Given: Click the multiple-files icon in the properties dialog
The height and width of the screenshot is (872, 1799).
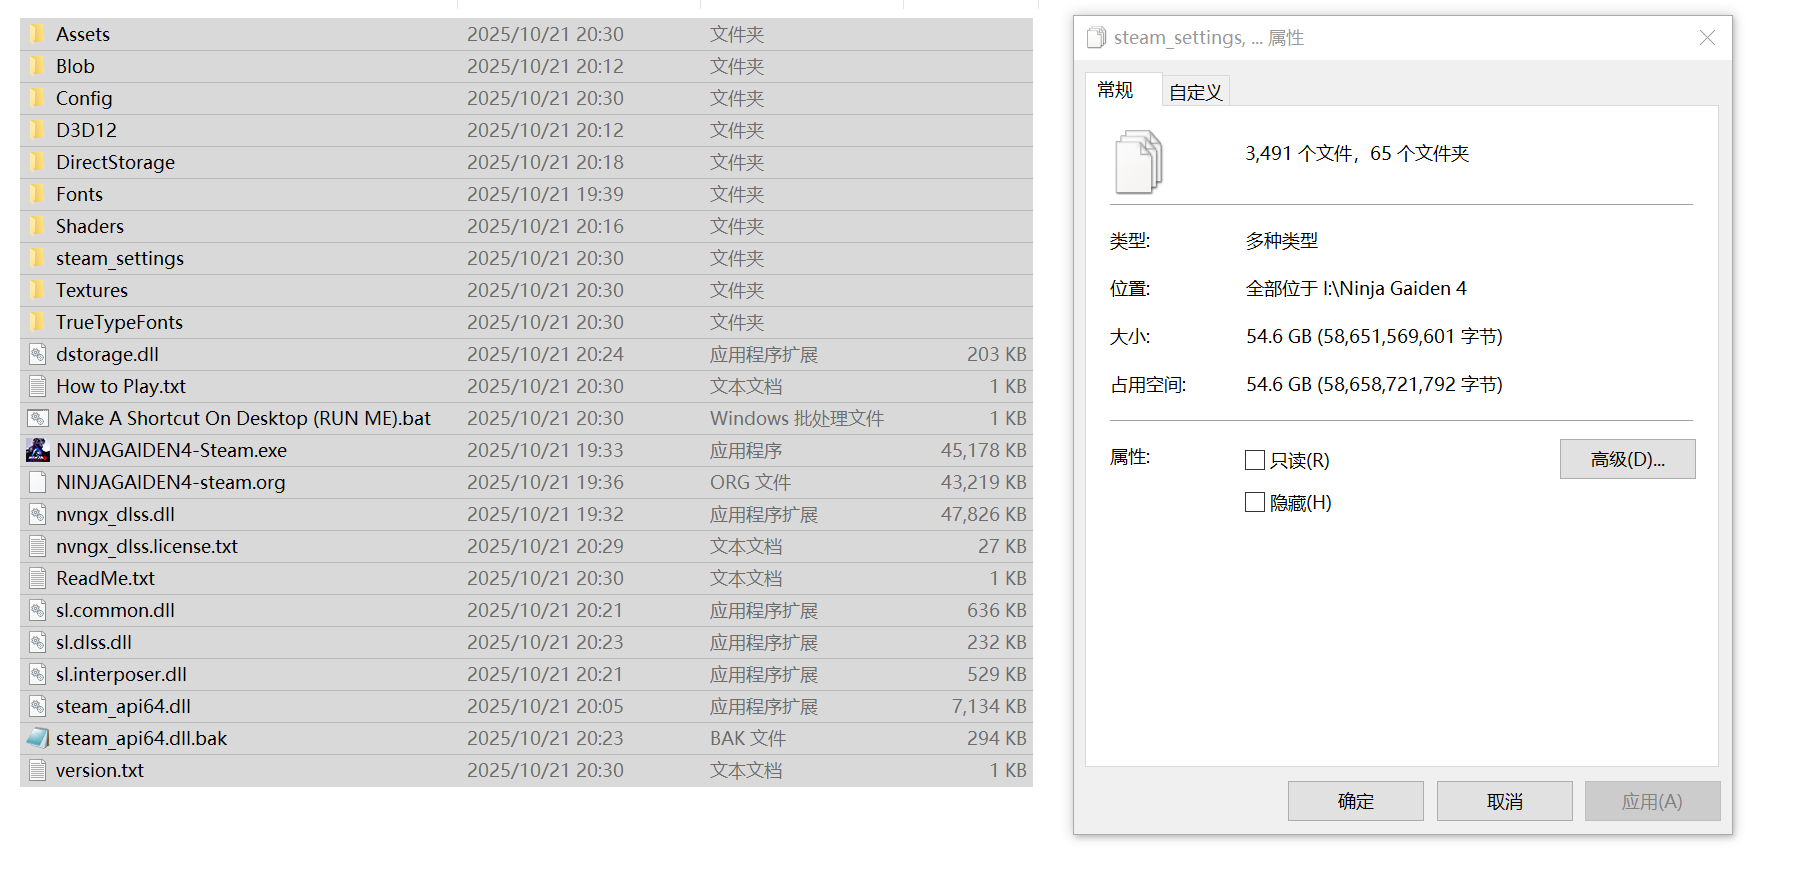Looking at the screenshot, I should tap(1139, 162).
